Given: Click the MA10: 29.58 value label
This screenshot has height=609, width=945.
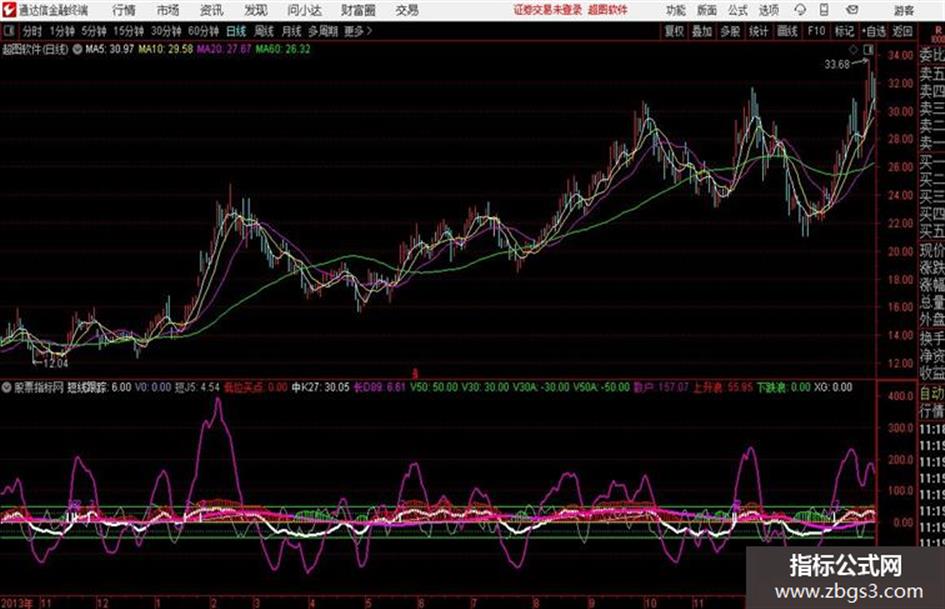Looking at the screenshot, I should click(x=166, y=49).
